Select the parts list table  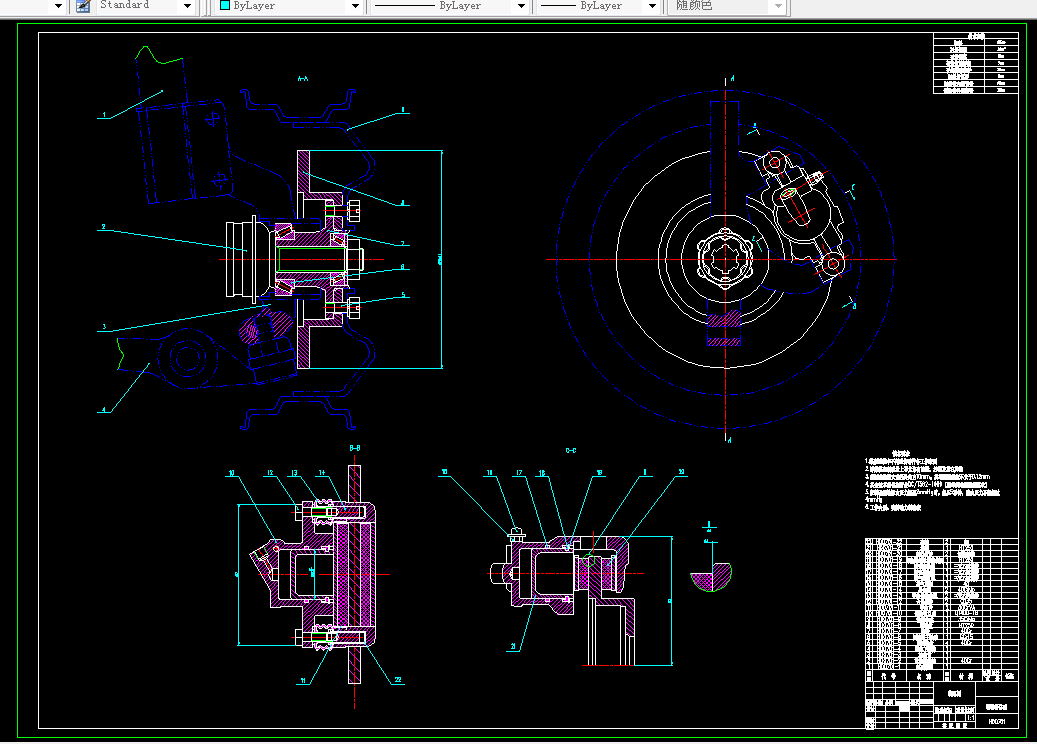point(941,610)
